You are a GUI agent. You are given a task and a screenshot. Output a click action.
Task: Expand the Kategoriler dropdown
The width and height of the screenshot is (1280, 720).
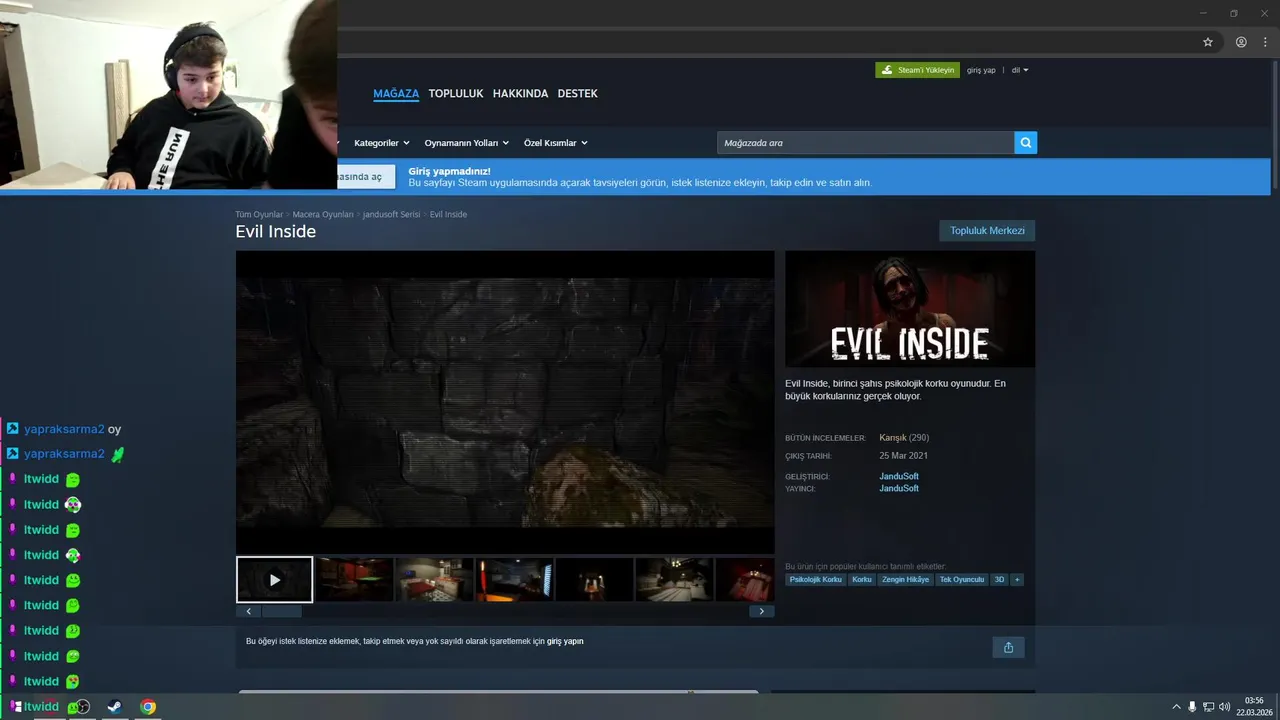(381, 143)
